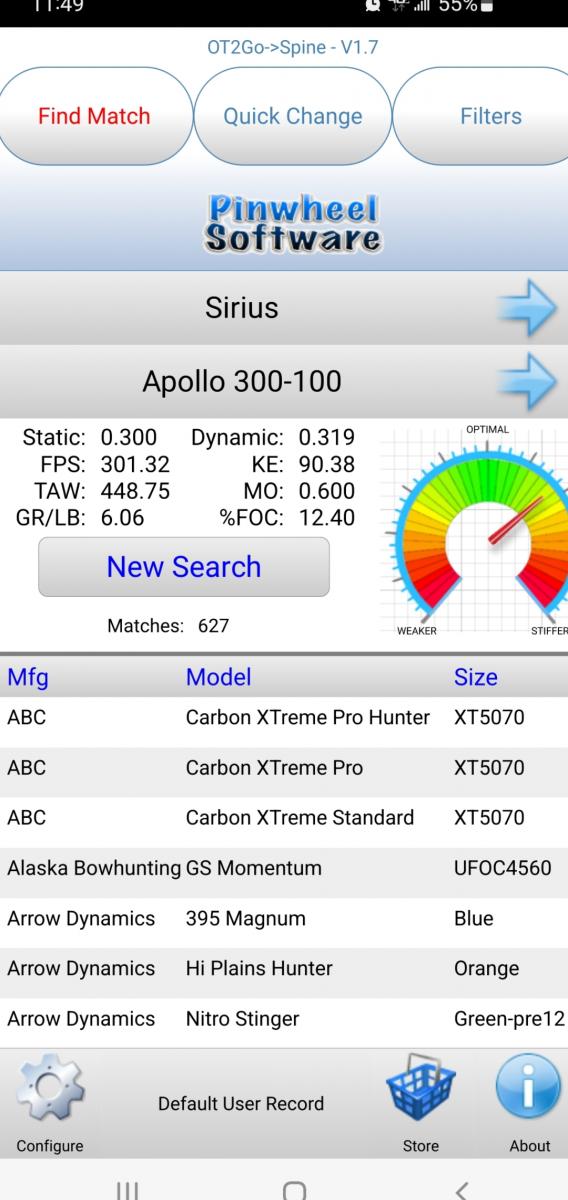Select the Hi Plains Hunter row
Screen dimensions: 568x1200
(x=284, y=968)
